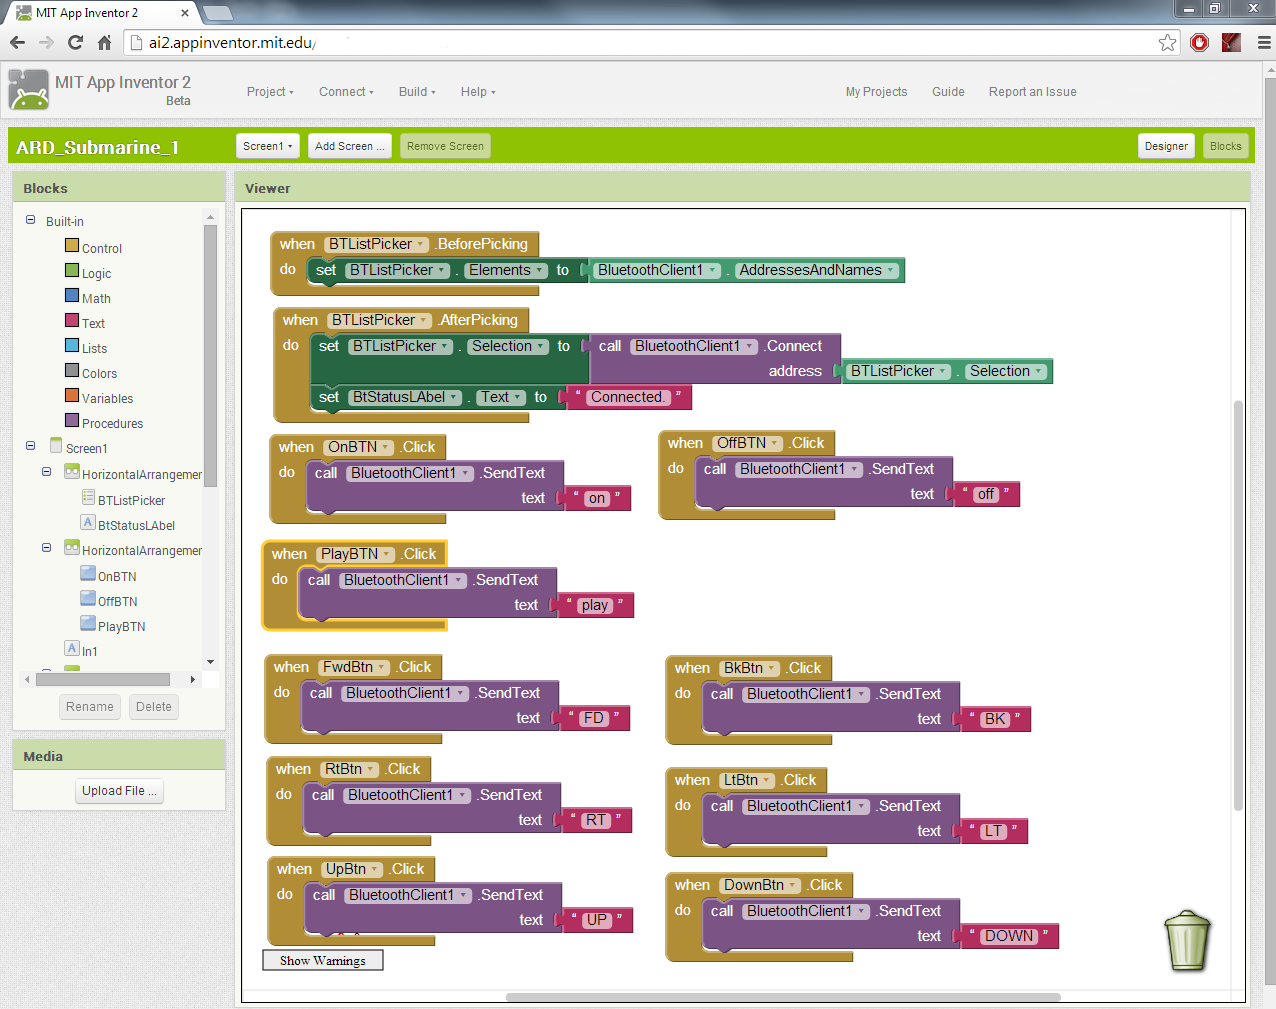Click the Show Warnings button
Image resolution: width=1276 pixels, height=1009 pixels.
323,960
